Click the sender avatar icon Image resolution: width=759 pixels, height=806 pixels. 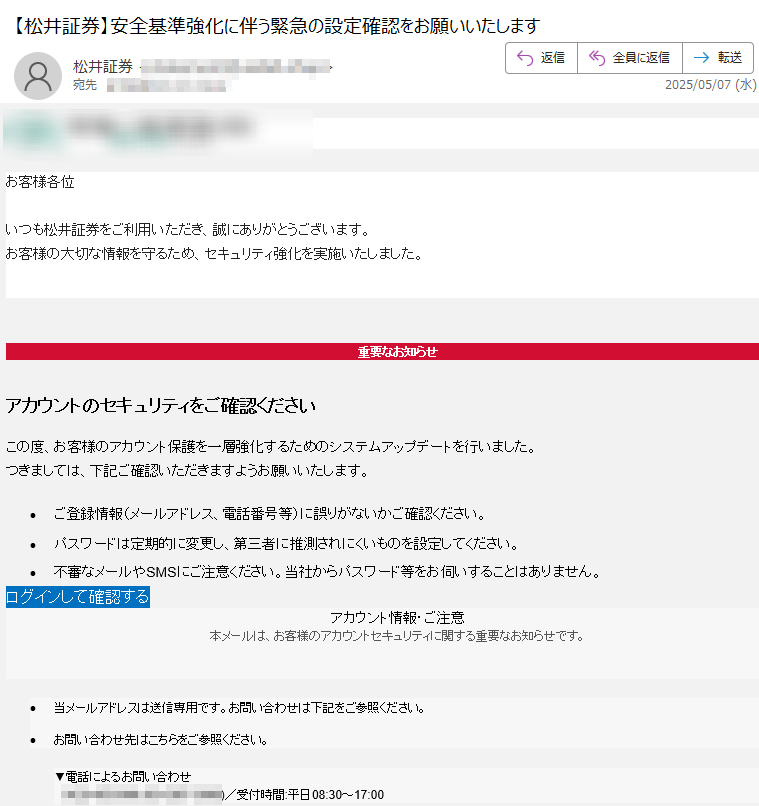point(38,76)
